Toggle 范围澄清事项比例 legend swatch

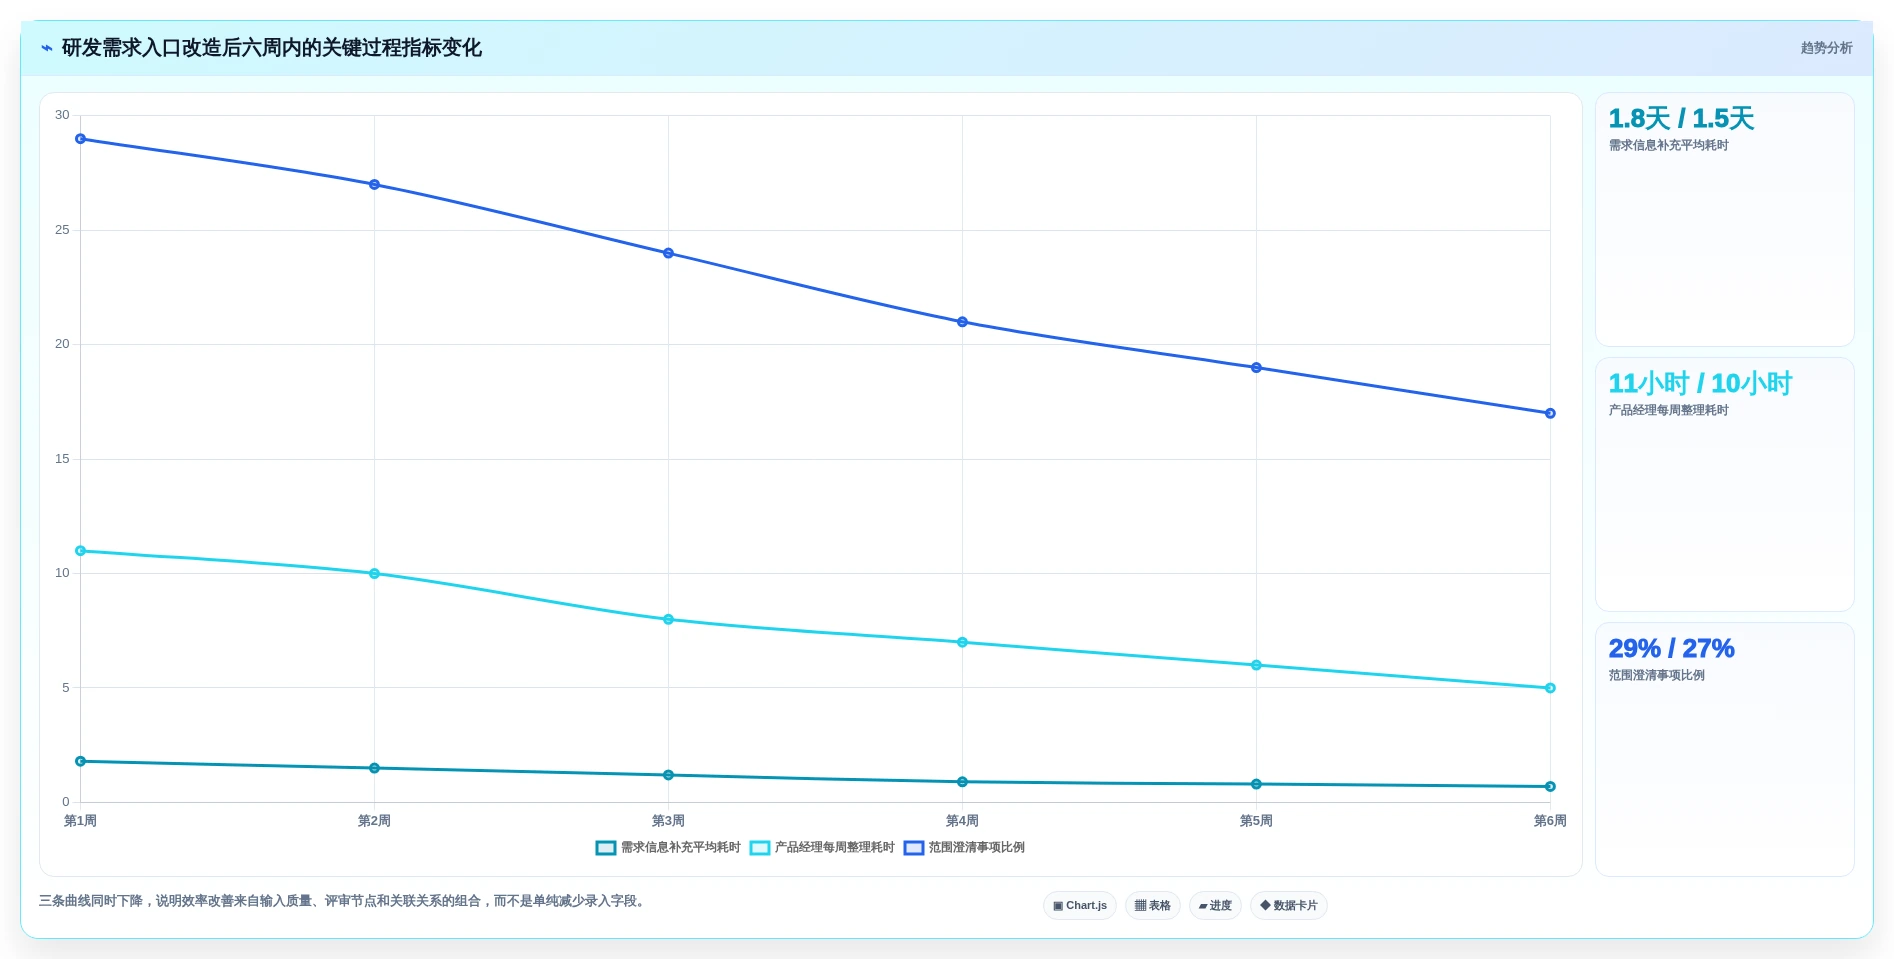point(913,848)
